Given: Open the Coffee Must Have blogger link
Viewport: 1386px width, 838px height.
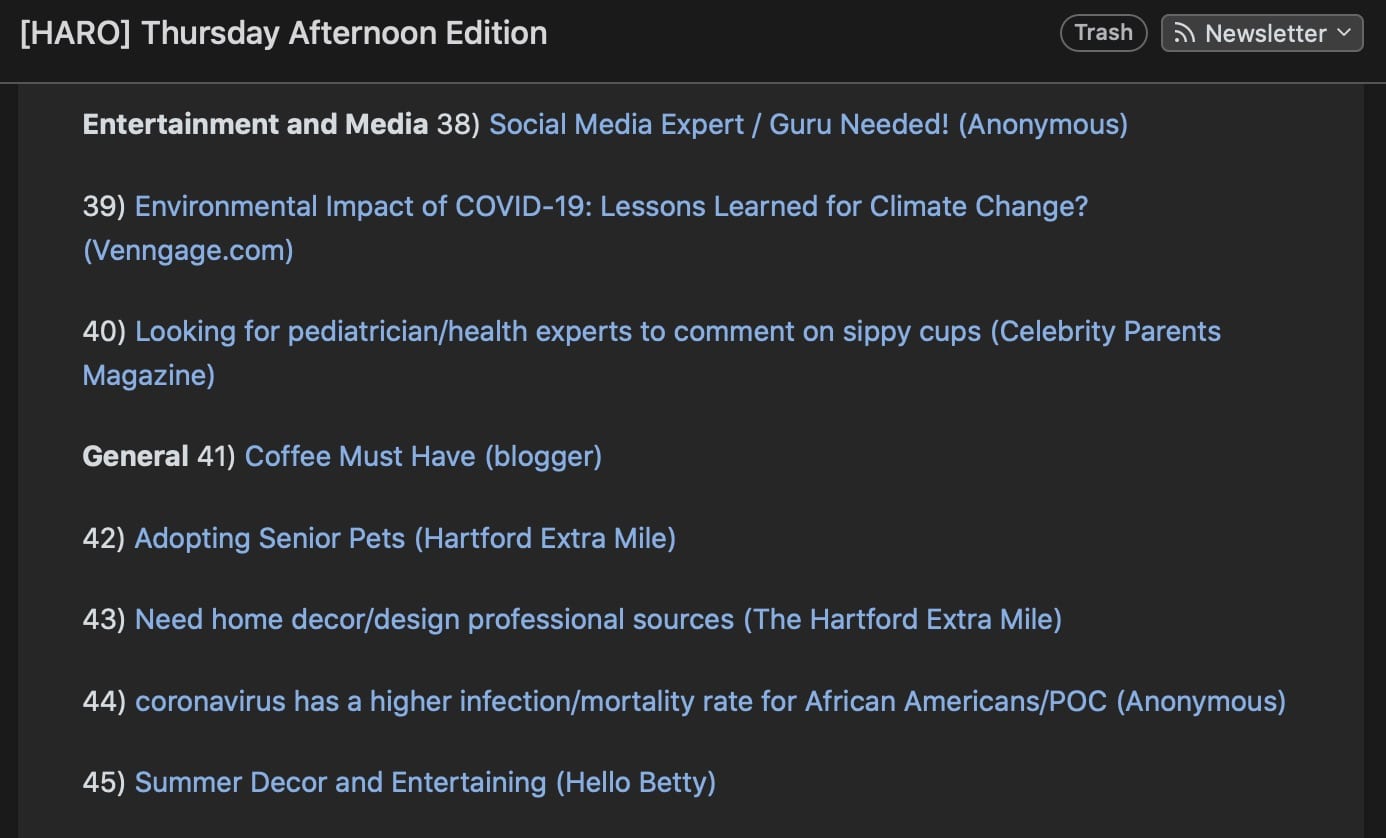Looking at the screenshot, I should (x=362, y=456).
